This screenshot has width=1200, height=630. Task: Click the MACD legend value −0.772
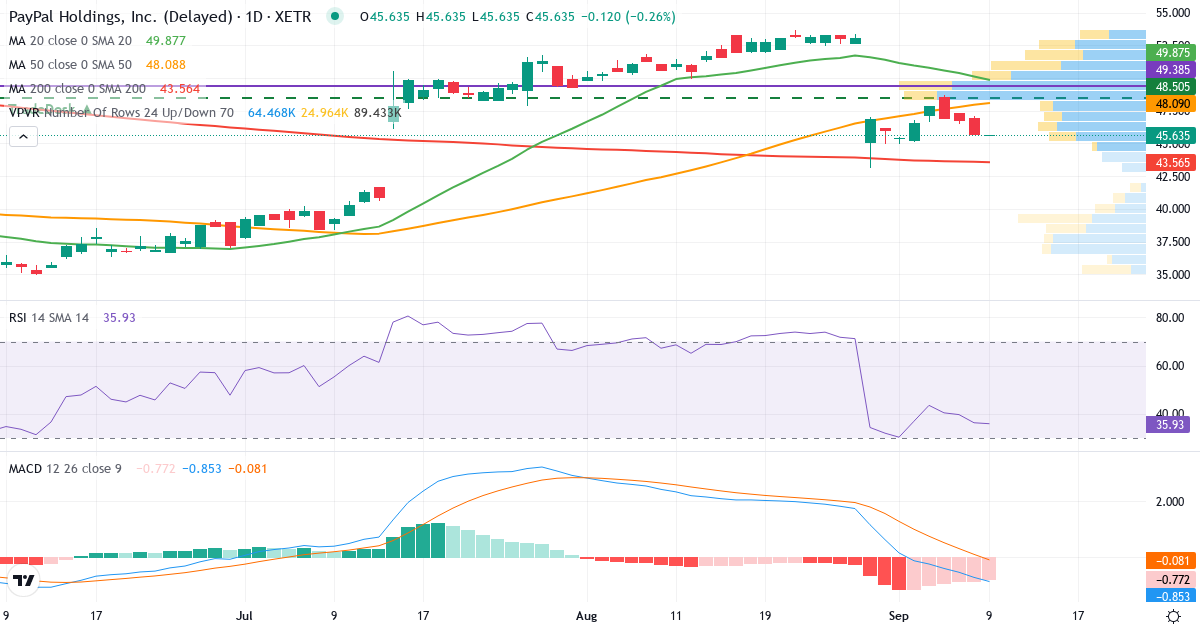[x=156, y=468]
